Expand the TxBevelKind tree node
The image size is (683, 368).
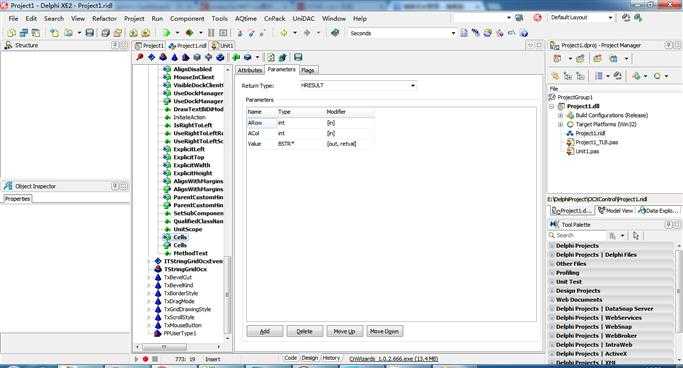(149, 285)
